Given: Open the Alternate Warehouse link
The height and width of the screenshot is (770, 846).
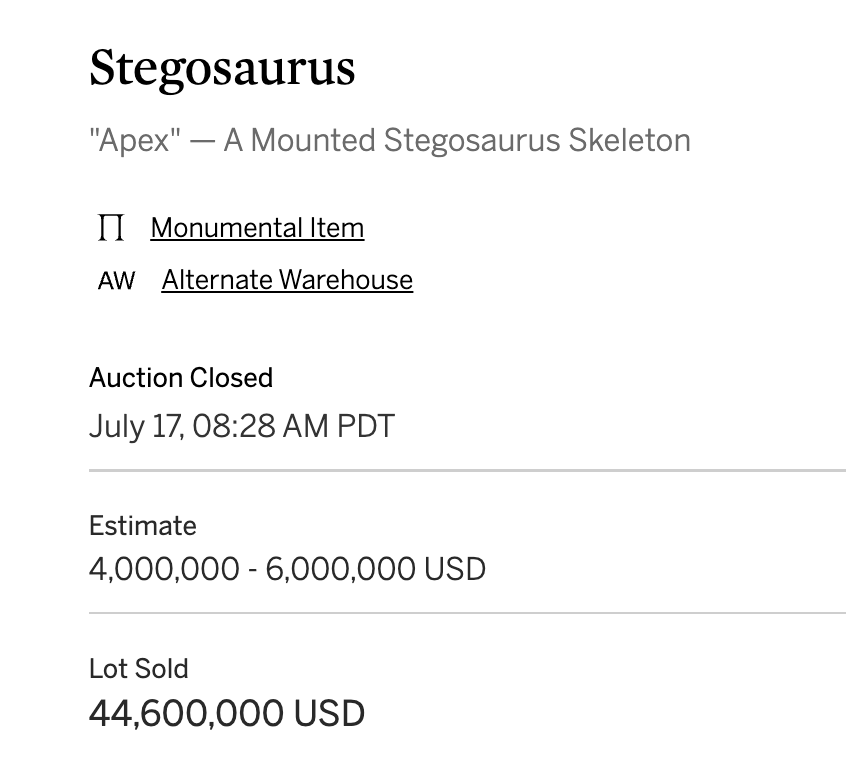Looking at the screenshot, I should pyautogui.click(x=287, y=280).
